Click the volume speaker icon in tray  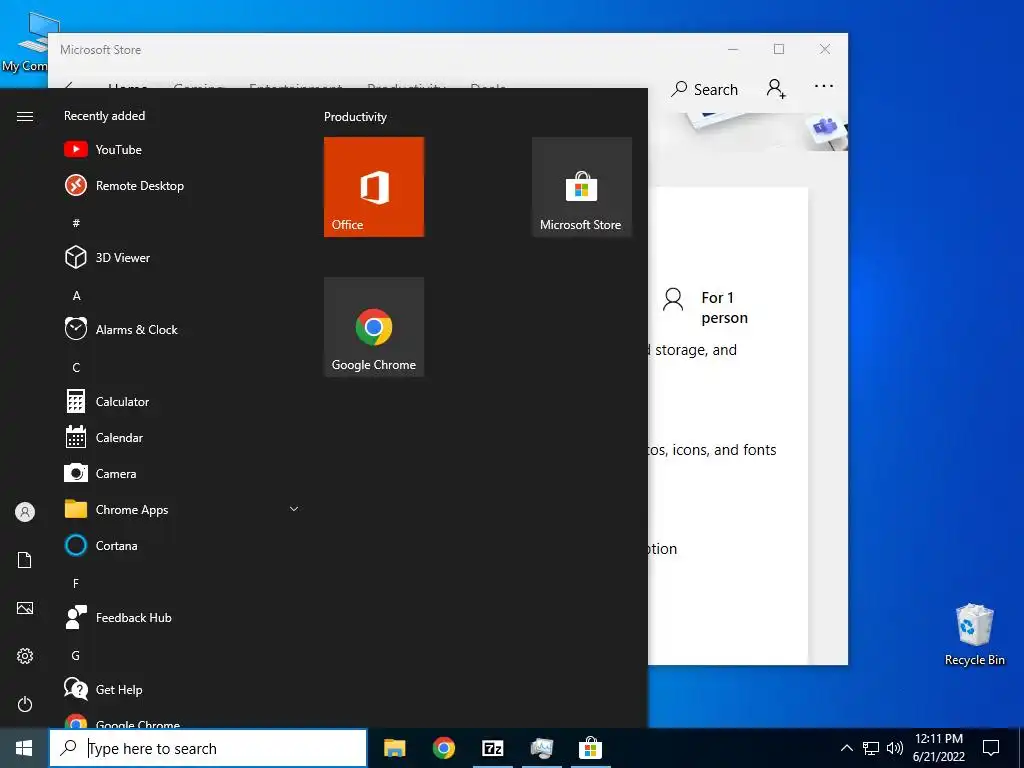[895, 748]
